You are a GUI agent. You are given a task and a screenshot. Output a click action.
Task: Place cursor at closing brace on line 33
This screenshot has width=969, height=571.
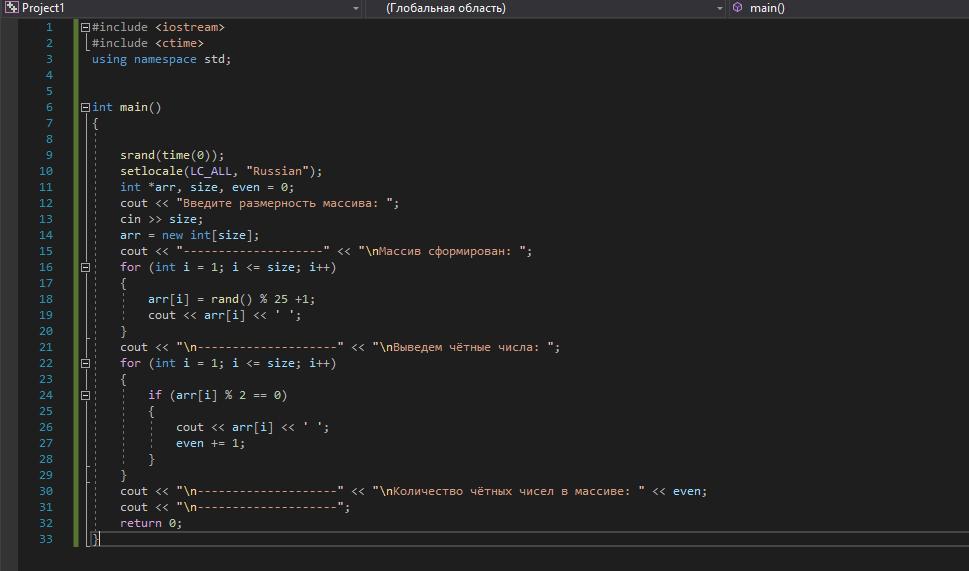point(95,539)
